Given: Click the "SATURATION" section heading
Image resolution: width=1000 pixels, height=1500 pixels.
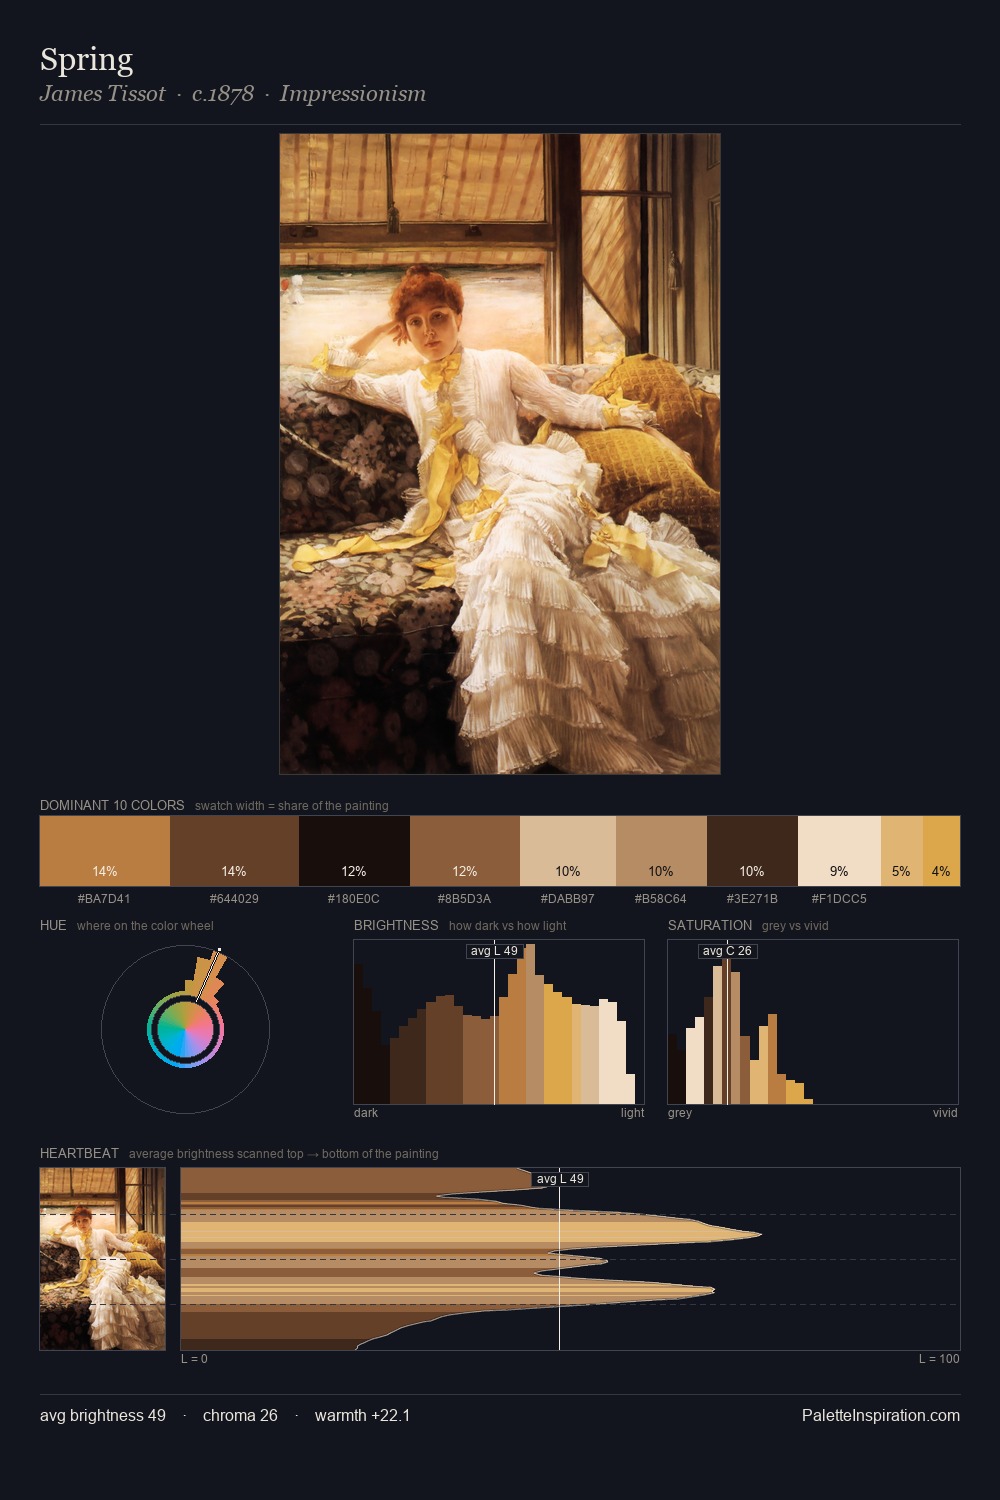Looking at the screenshot, I should 710,925.
